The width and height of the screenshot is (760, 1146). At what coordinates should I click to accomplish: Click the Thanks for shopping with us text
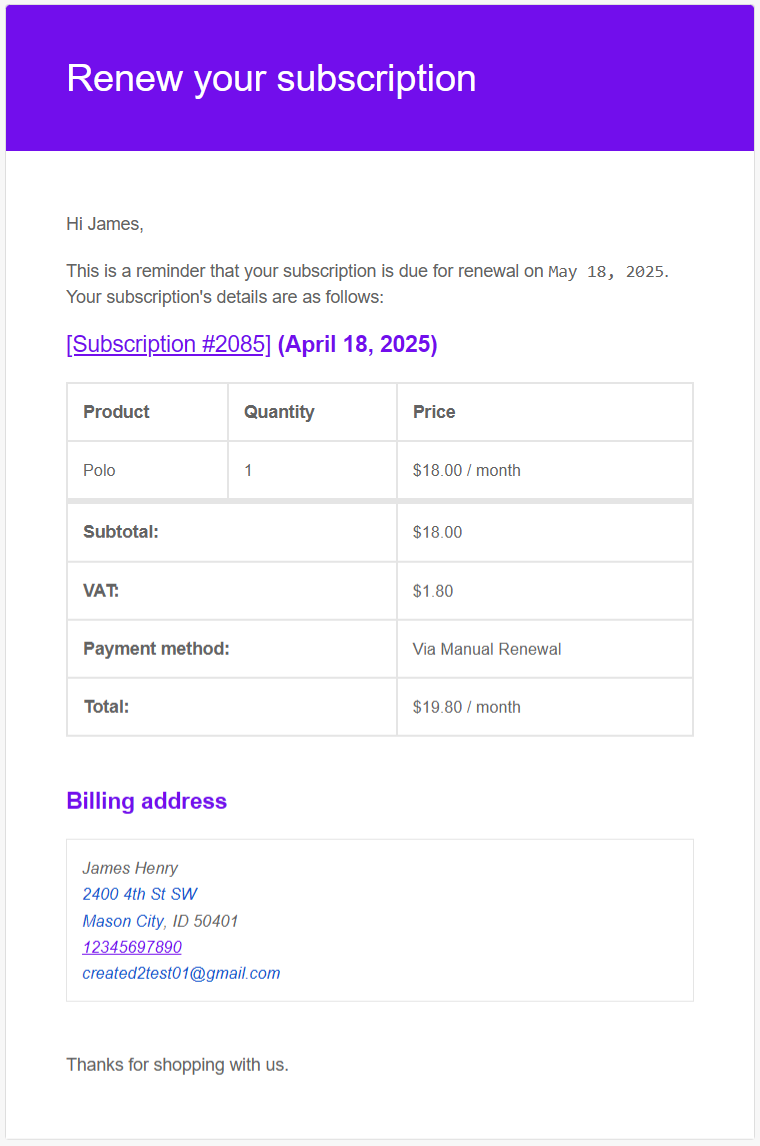[177, 1064]
